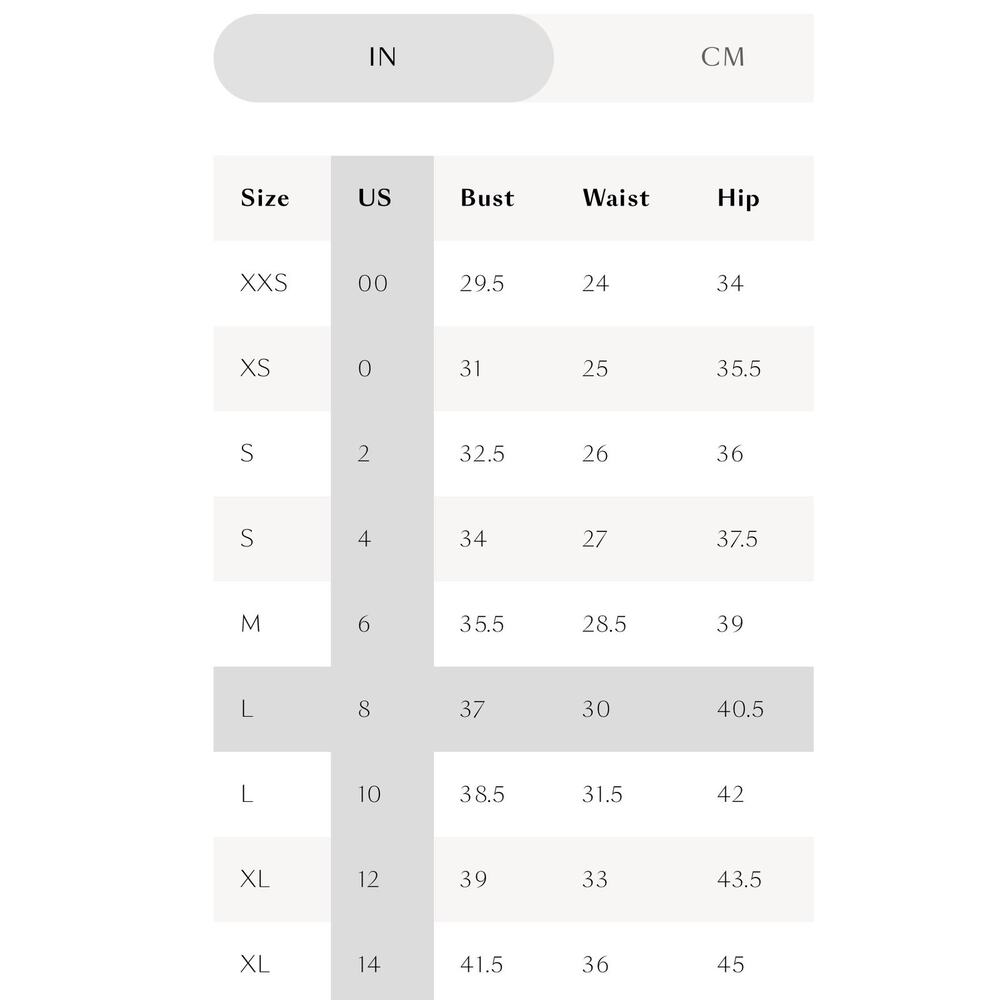This screenshot has height=1000, width=1000.
Task: Select the XXS size row
Action: click(513, 283)
